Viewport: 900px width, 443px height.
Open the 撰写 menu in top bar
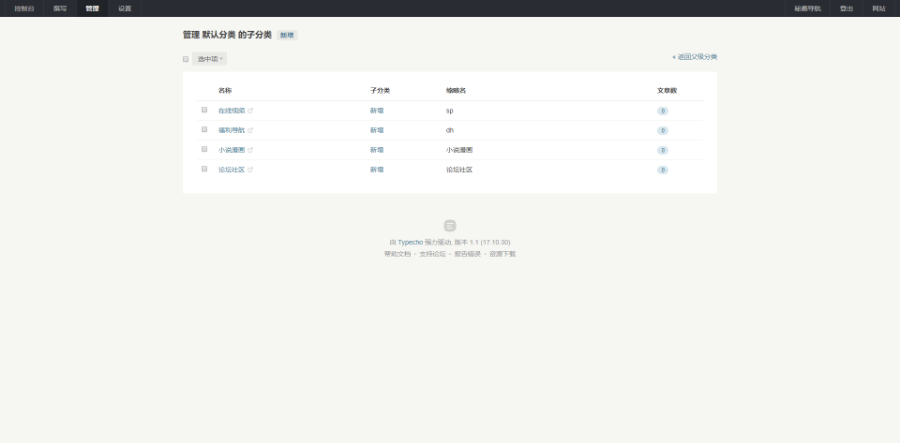tap(60, 8)
